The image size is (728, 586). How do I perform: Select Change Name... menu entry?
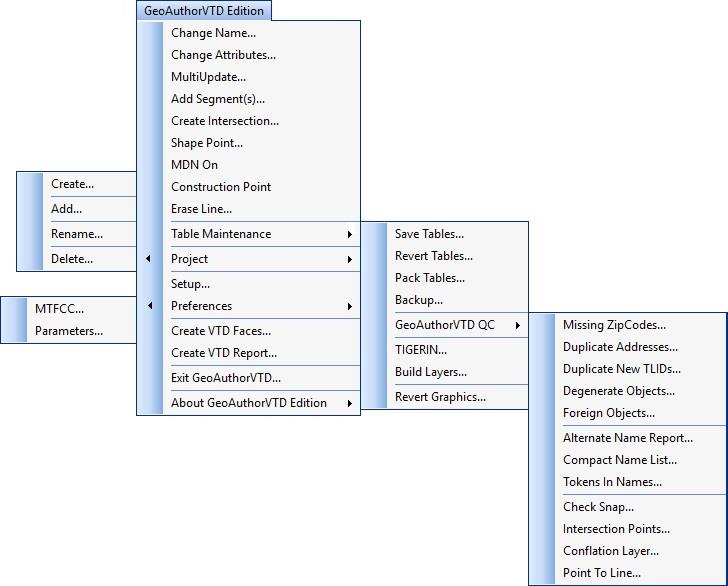[213, 33]
